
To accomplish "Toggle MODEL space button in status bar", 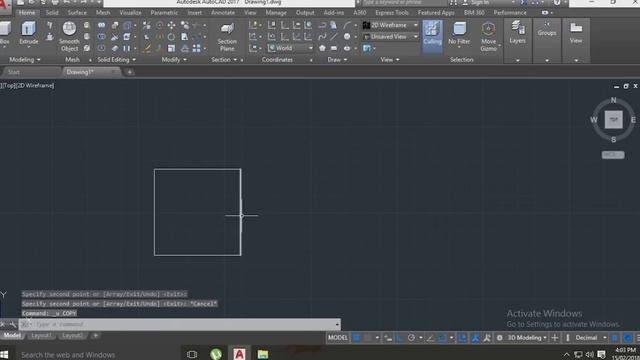I will pyautogui.click(x=338, y=338).
